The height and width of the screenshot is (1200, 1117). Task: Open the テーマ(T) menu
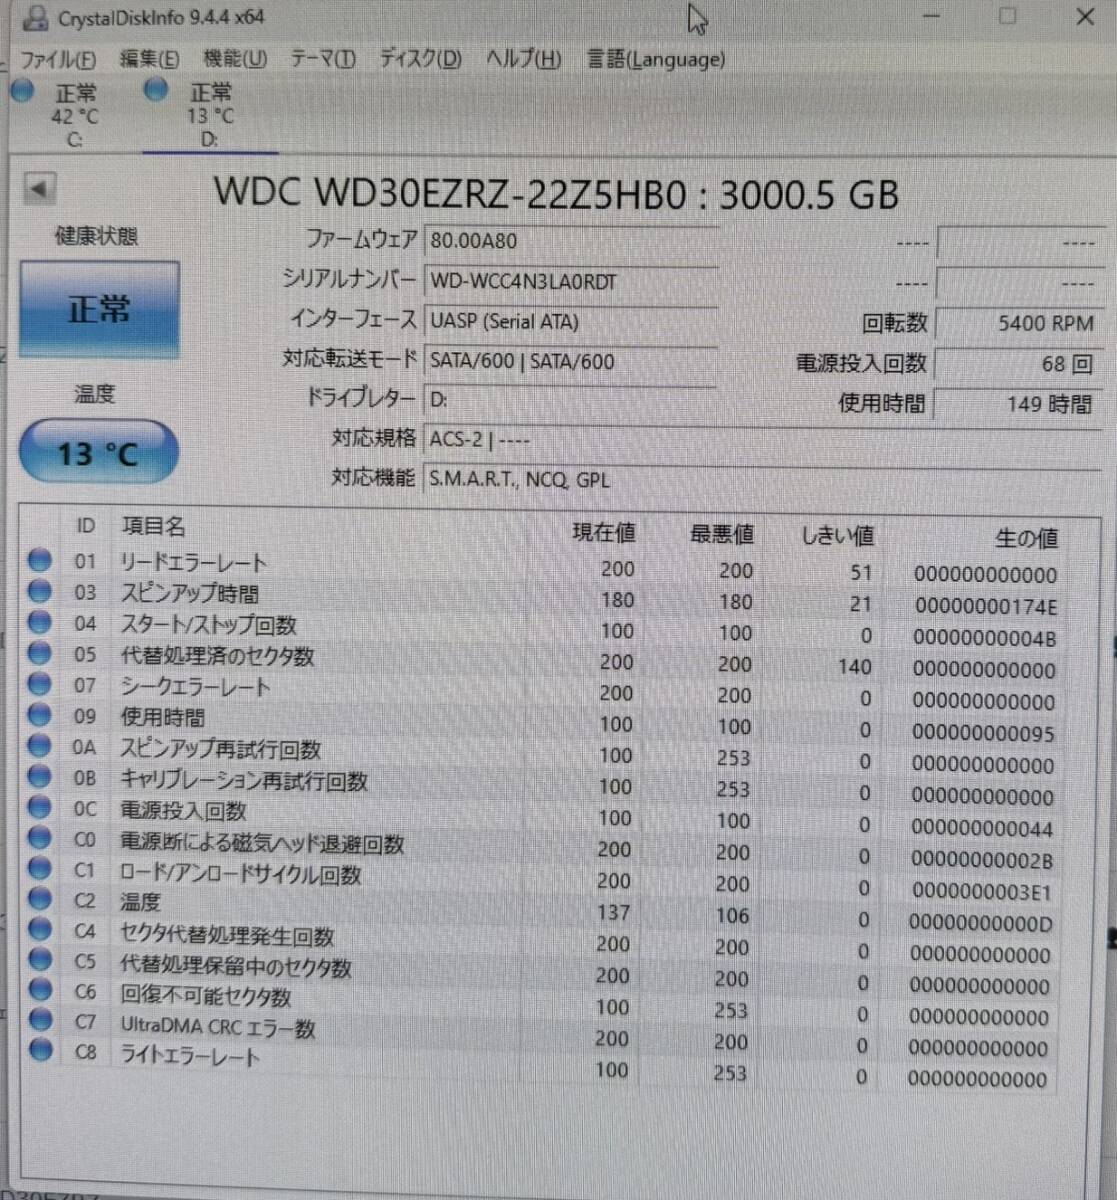coord(322,59)
